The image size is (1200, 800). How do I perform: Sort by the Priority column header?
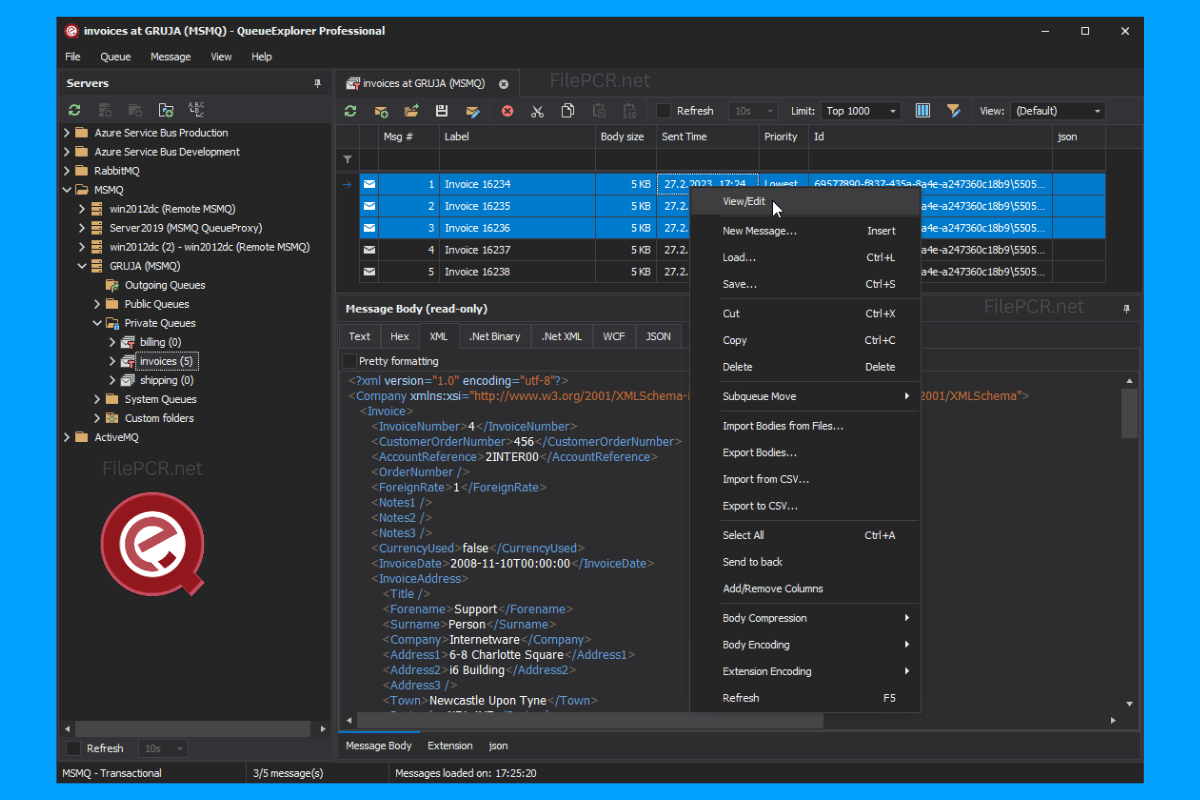[783, 137]
